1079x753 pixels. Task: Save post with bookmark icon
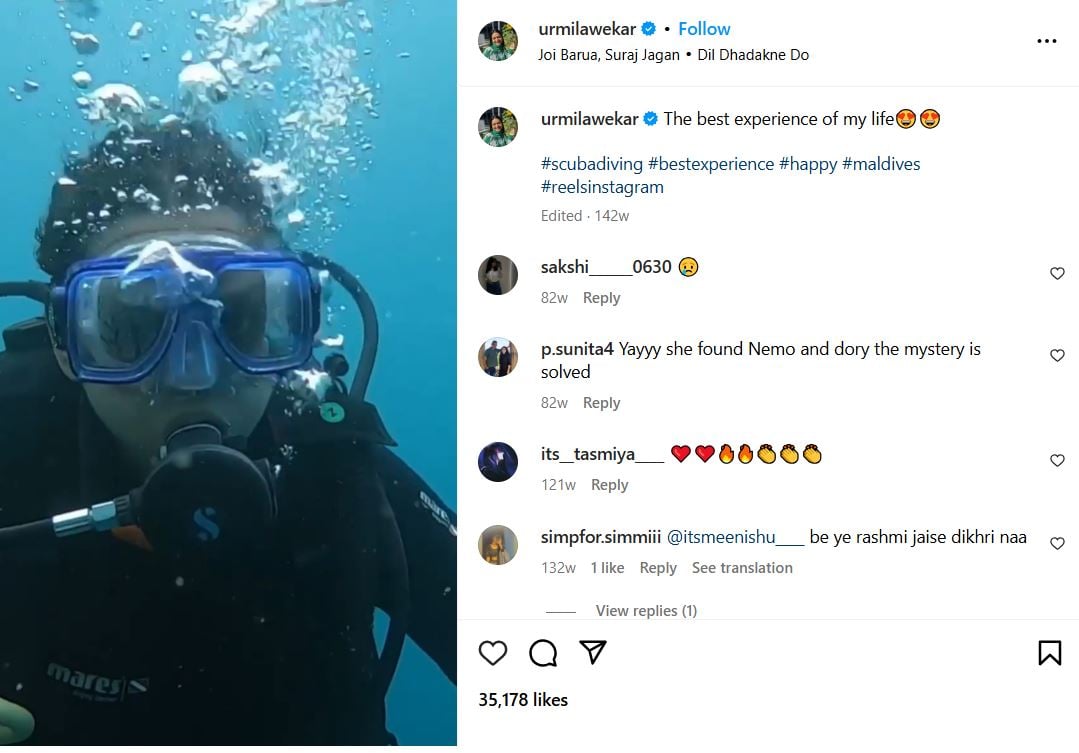(x=1049, y=653)
